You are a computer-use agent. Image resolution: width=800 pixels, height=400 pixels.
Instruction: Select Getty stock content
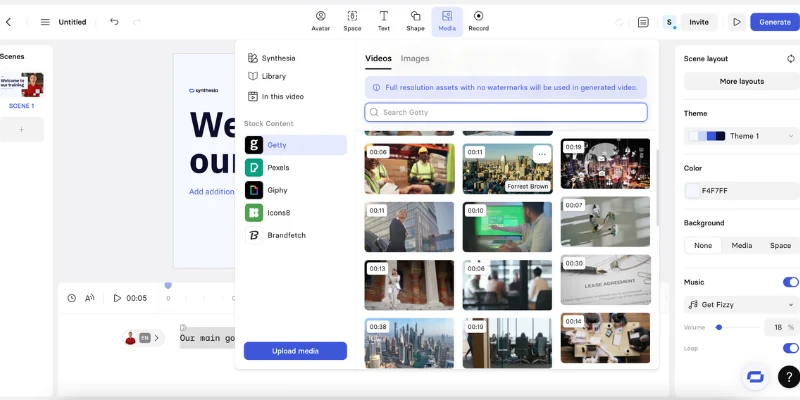[295, 145]
